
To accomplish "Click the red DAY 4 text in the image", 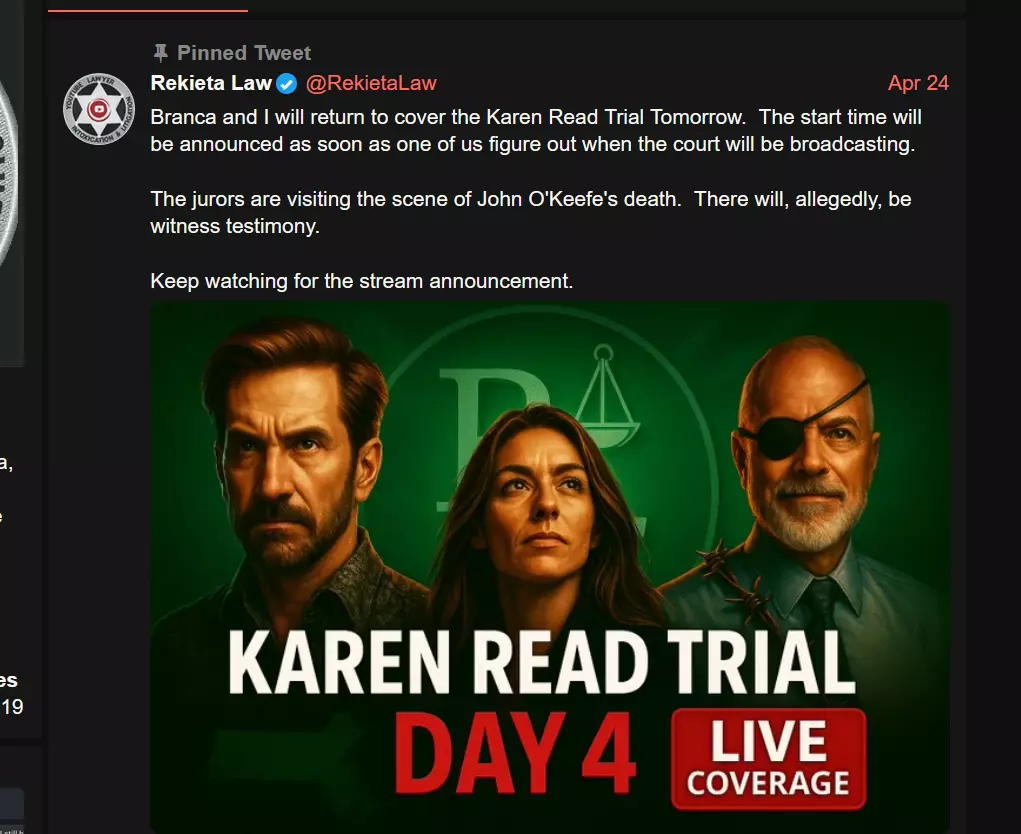I will (514, 753).
